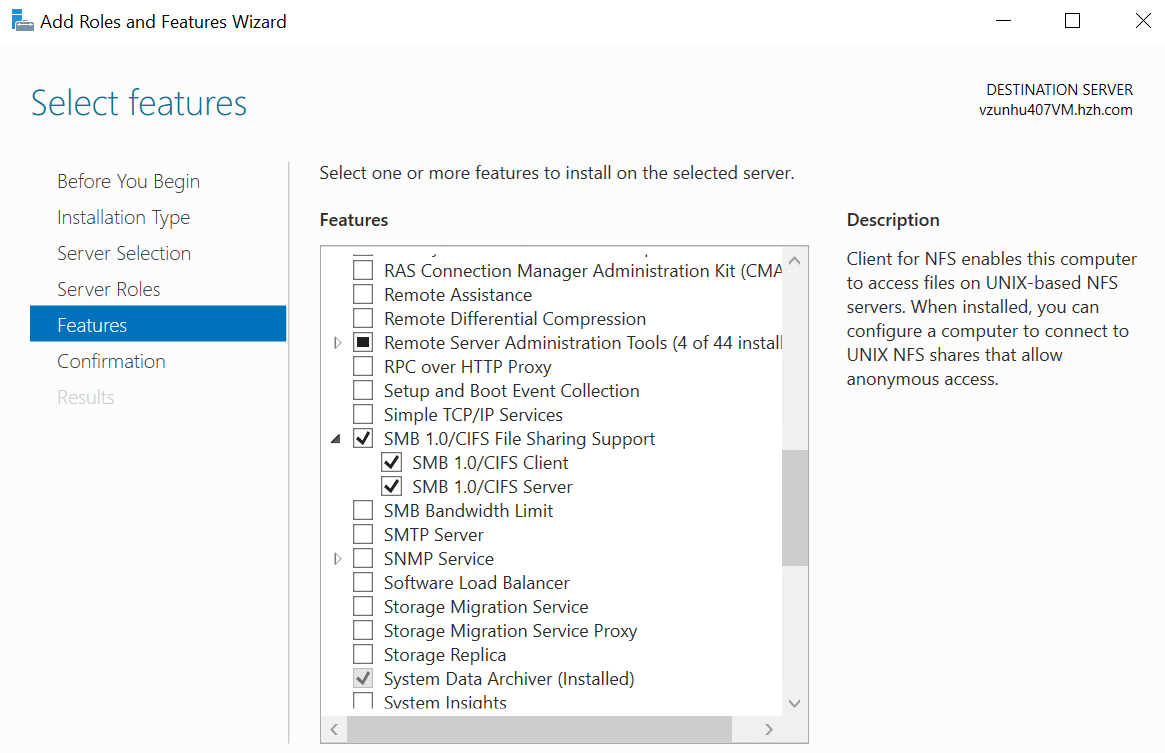Uncheck SMB 1.0/CIFS Client
1165x753 pixels.
(x=391, y=462)
